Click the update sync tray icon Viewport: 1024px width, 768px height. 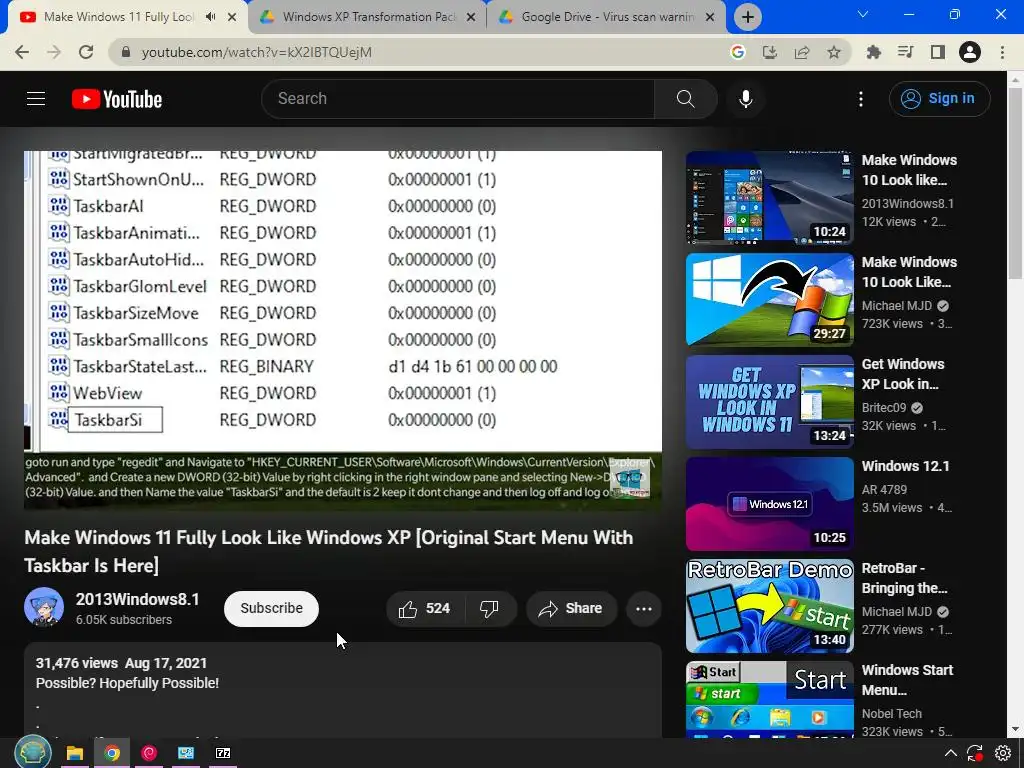975,753
